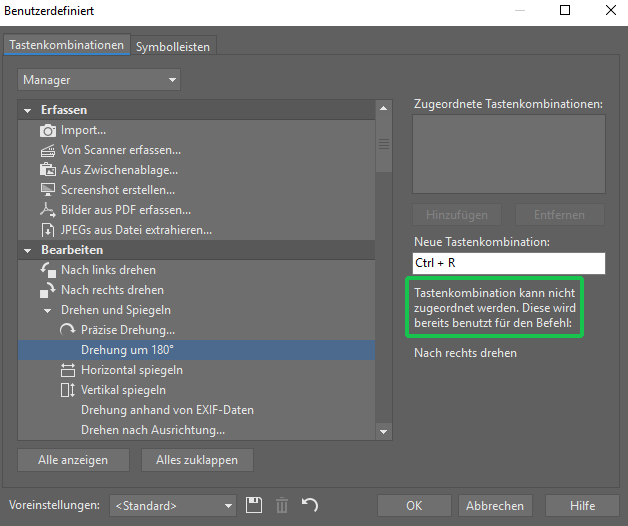This screenshot has width=628, height=526.
Task: Reset shortcuts with the undo arrow icon
Action: click(310, 505)
